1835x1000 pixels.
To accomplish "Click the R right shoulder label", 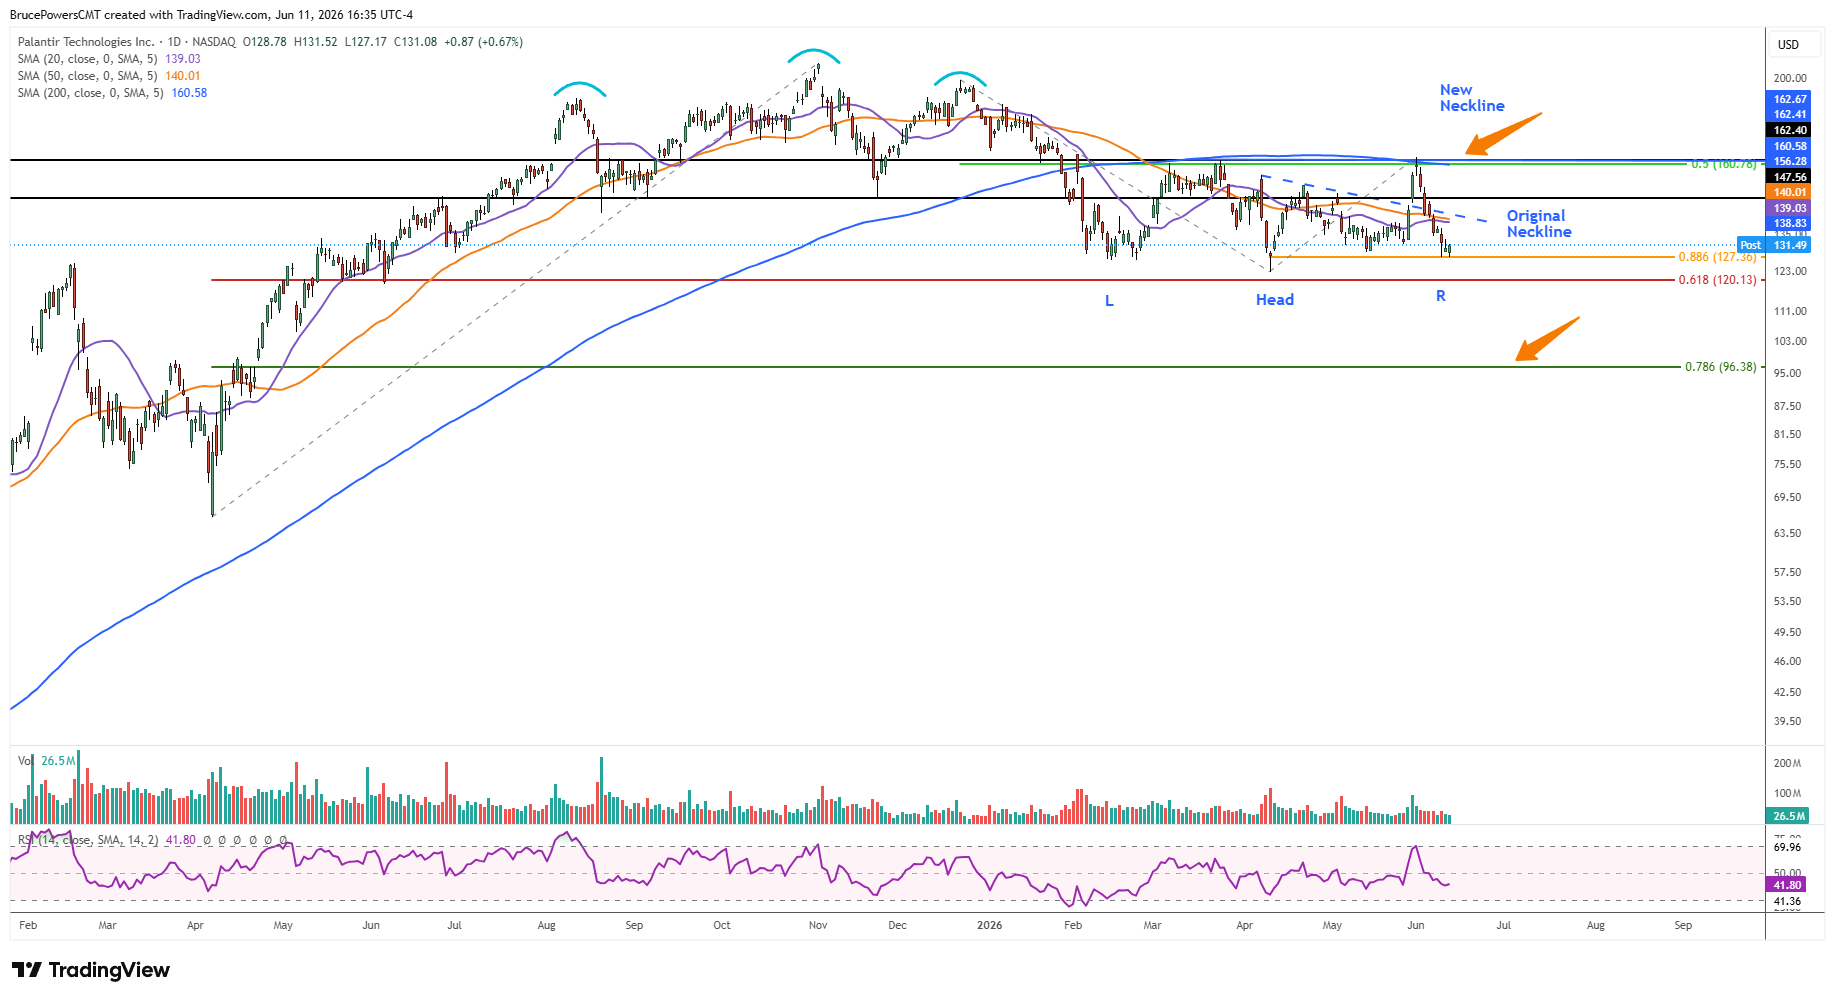I will (x=1441, y=296).
